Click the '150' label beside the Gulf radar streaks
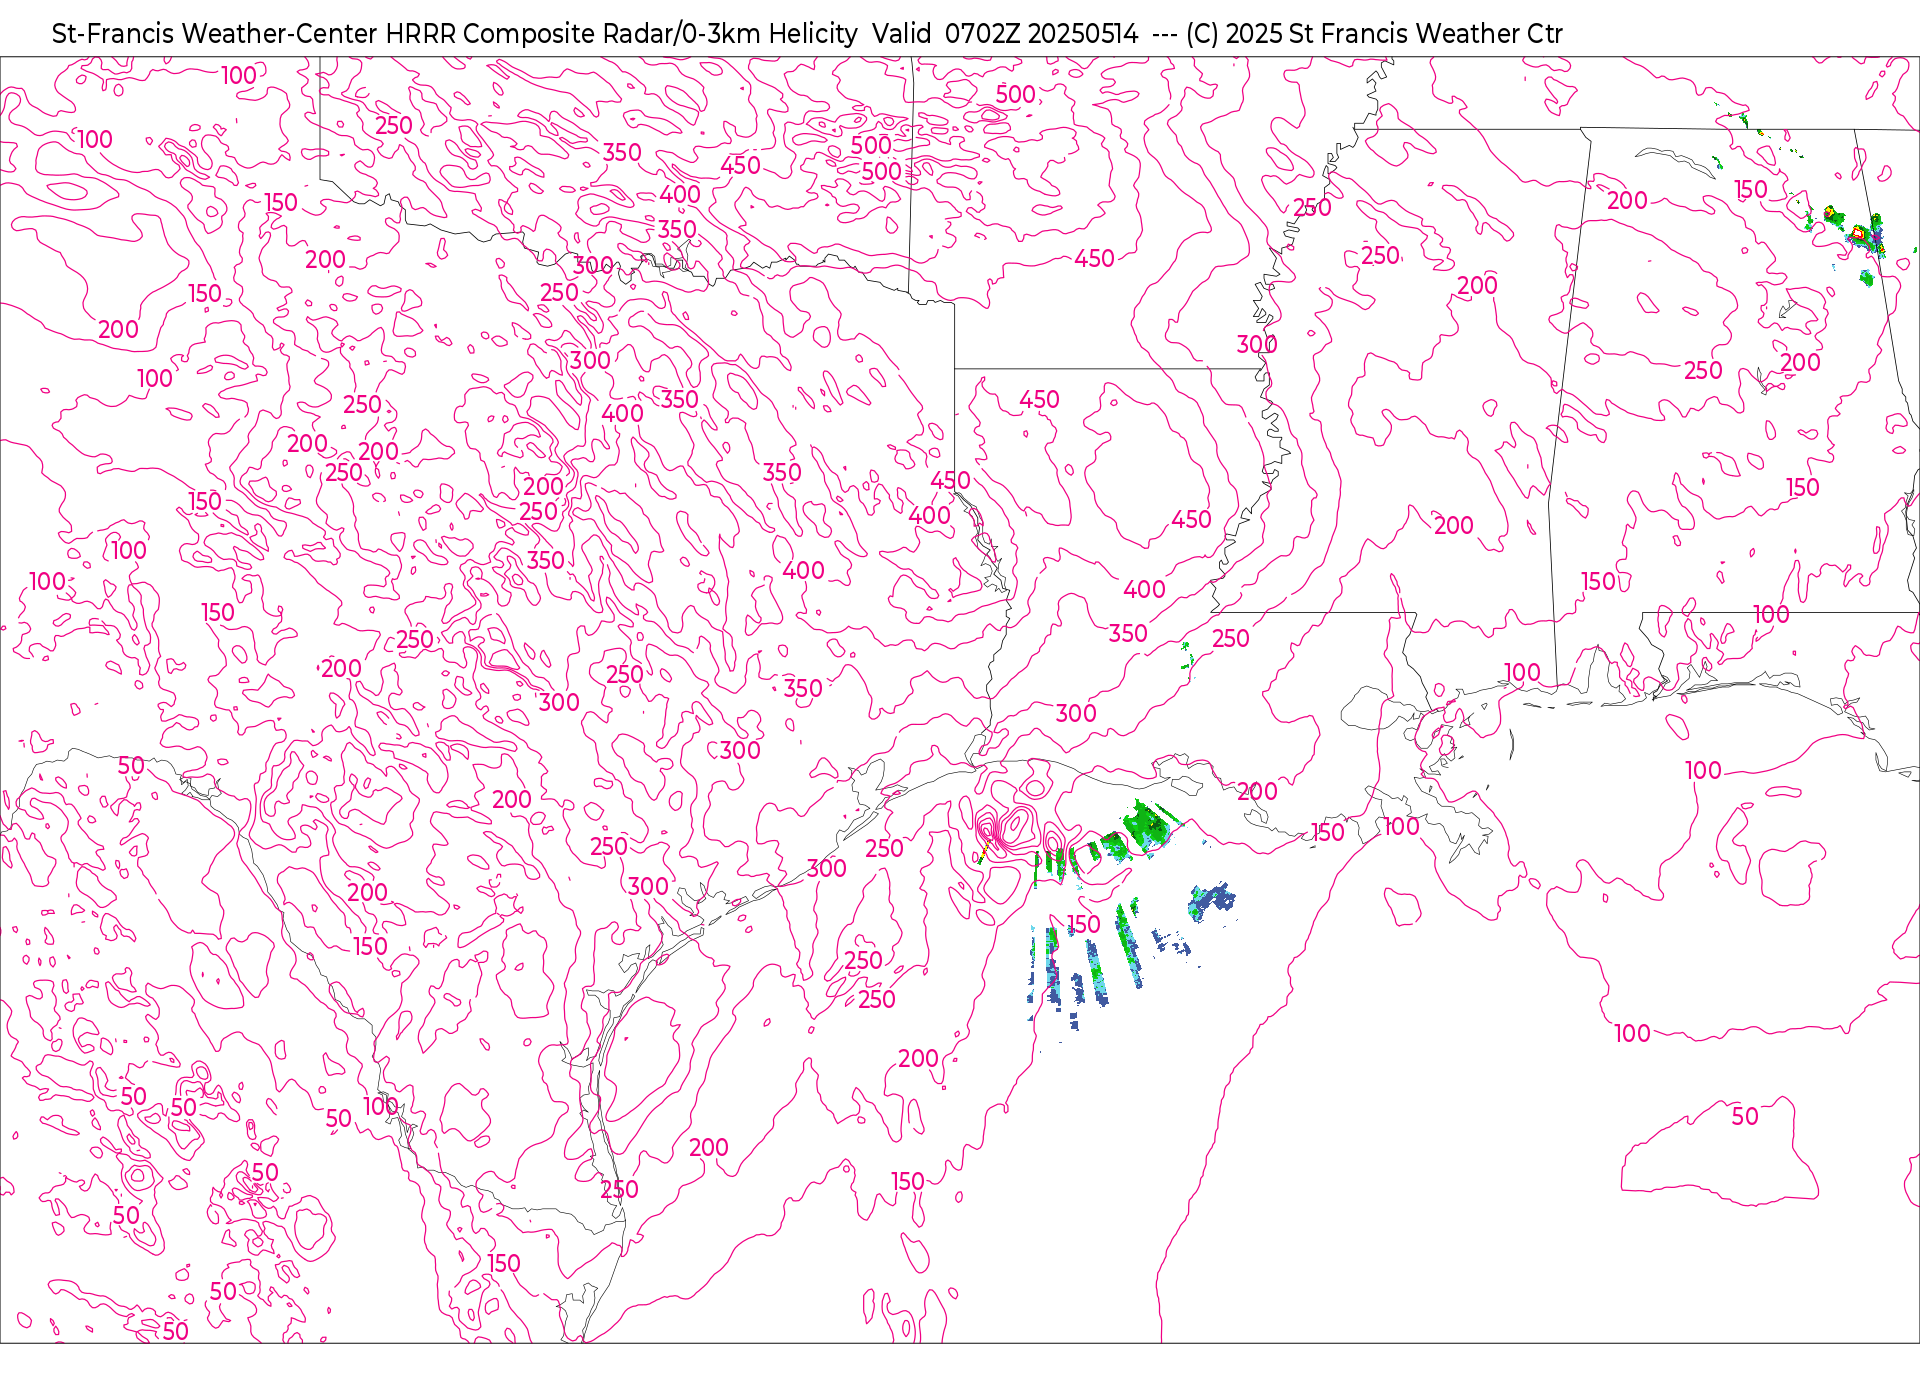The height and width of the screenshot is (1400, 1920). 1083,924
